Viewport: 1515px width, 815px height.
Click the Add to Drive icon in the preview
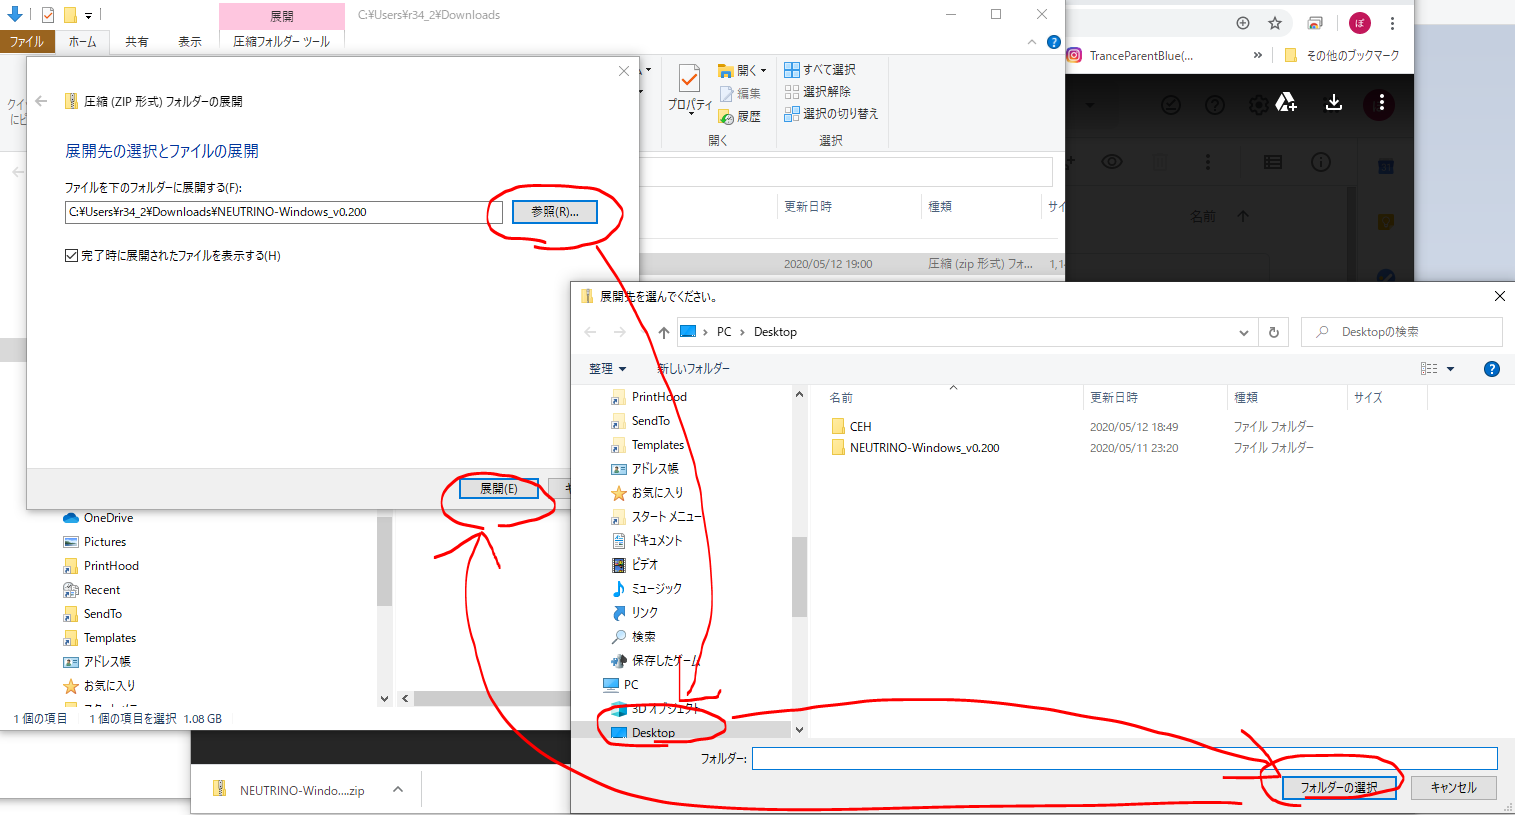pos(1286,103)
